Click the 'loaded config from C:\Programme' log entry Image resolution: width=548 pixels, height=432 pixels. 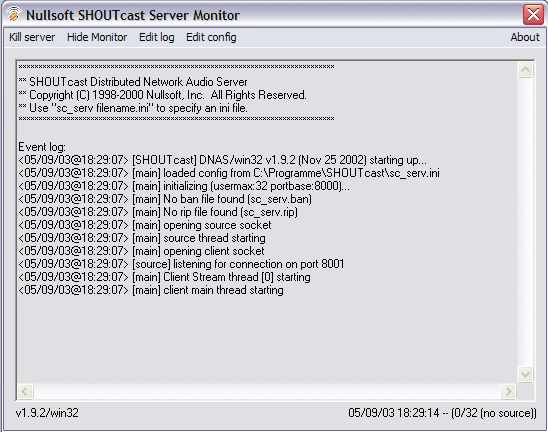(x=229, y=173)
